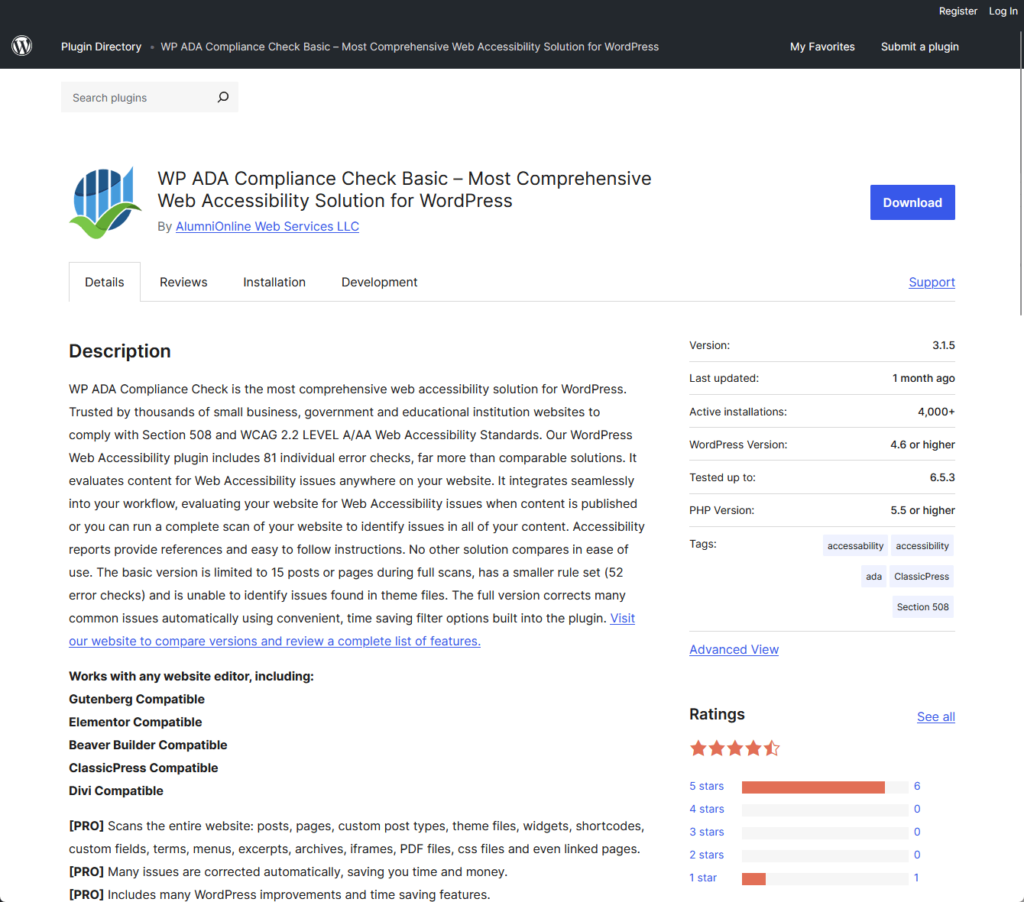Screen dimensions: 1024x902
Task: Open 4 stars reviews link
Action: 707,809
